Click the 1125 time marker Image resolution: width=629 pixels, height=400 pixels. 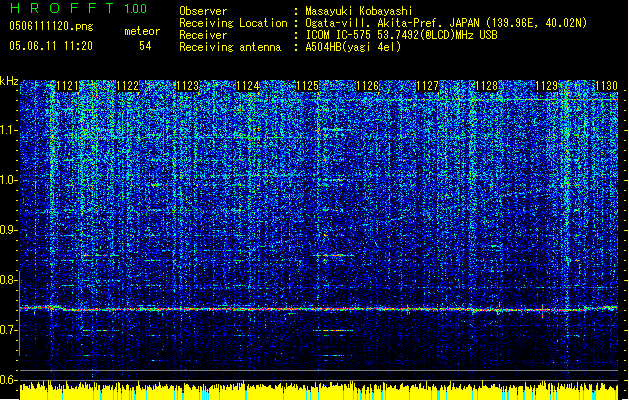(x=307, y=86)
